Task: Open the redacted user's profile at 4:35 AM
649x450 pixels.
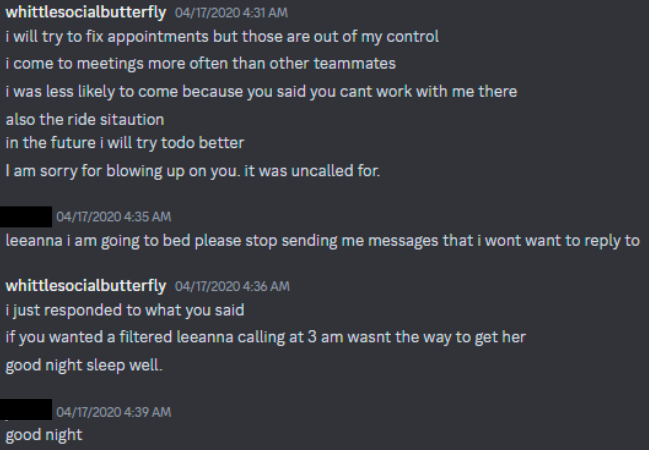Action: pos(27,215)
